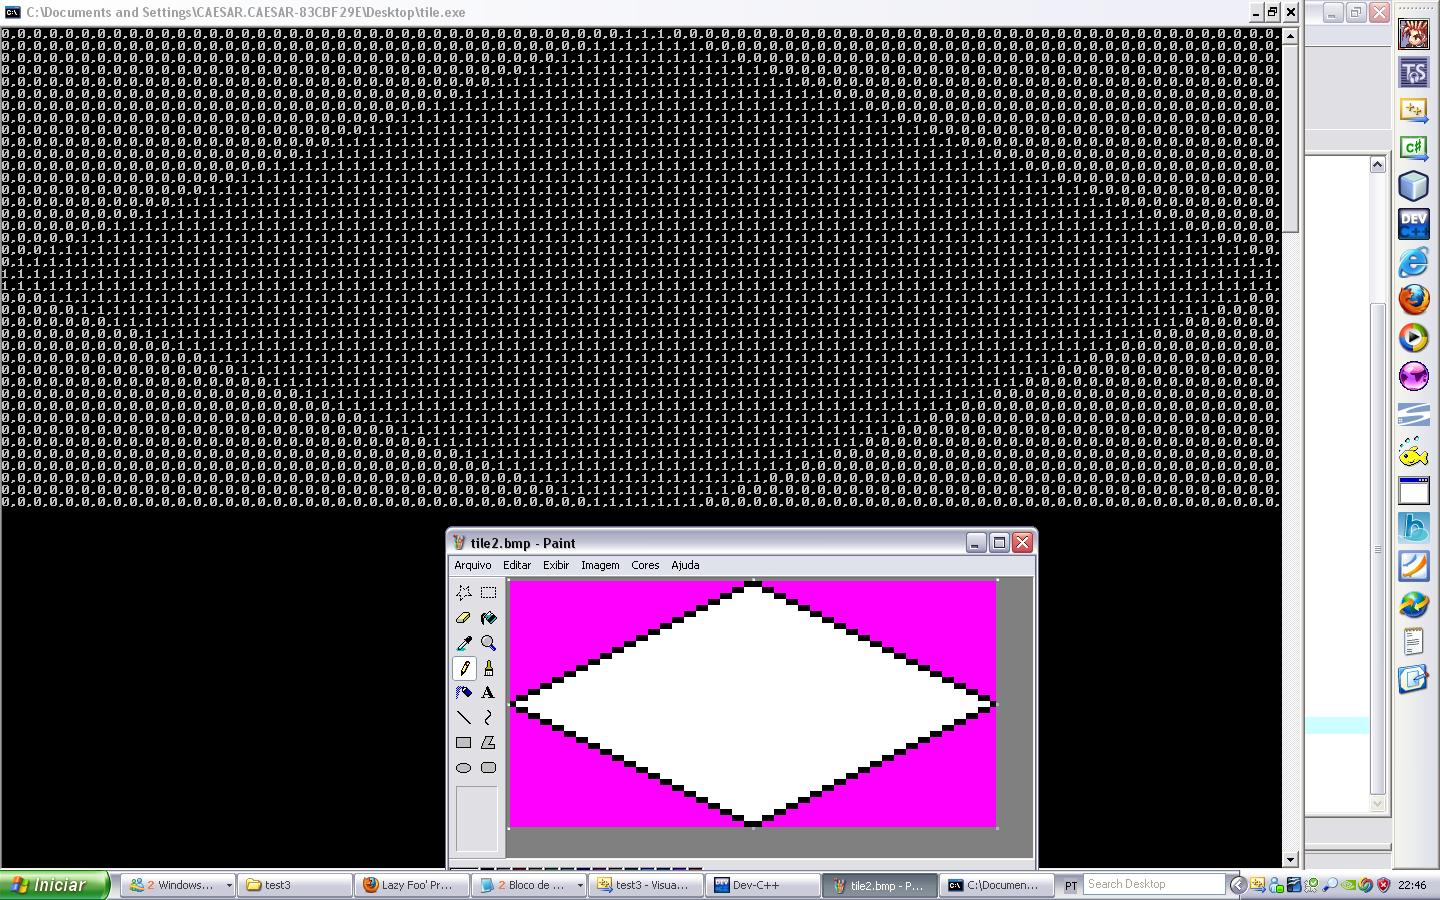The width and height of the screenshot is (1440, 900).
Task: Open the Ajuda menu in Paint
Action: click(685, 565)
